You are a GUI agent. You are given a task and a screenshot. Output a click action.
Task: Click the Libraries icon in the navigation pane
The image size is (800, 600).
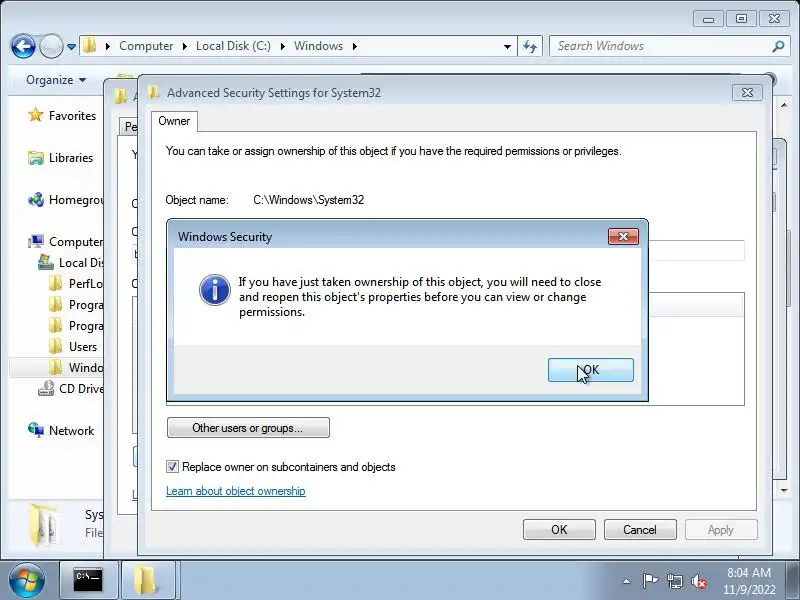pyautogui.click(x=35, y=158)
